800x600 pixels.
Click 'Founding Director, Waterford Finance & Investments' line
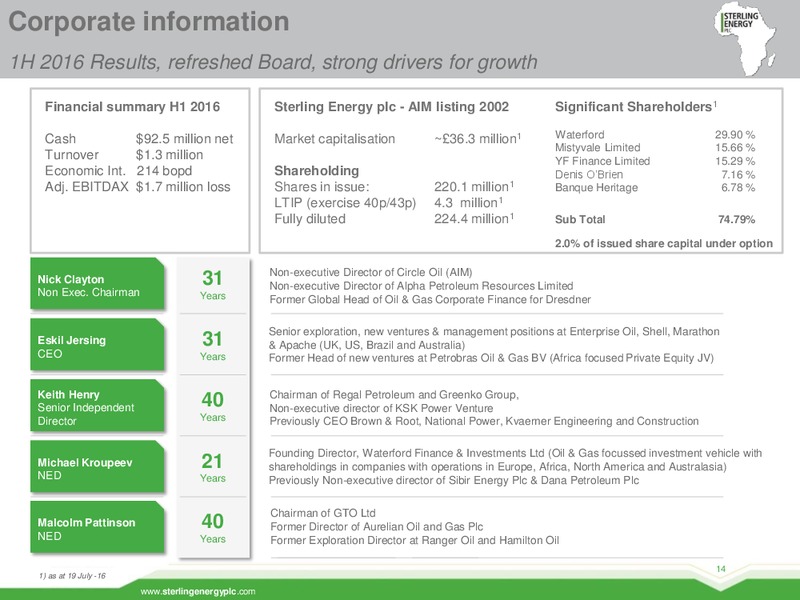coord(515,453)
